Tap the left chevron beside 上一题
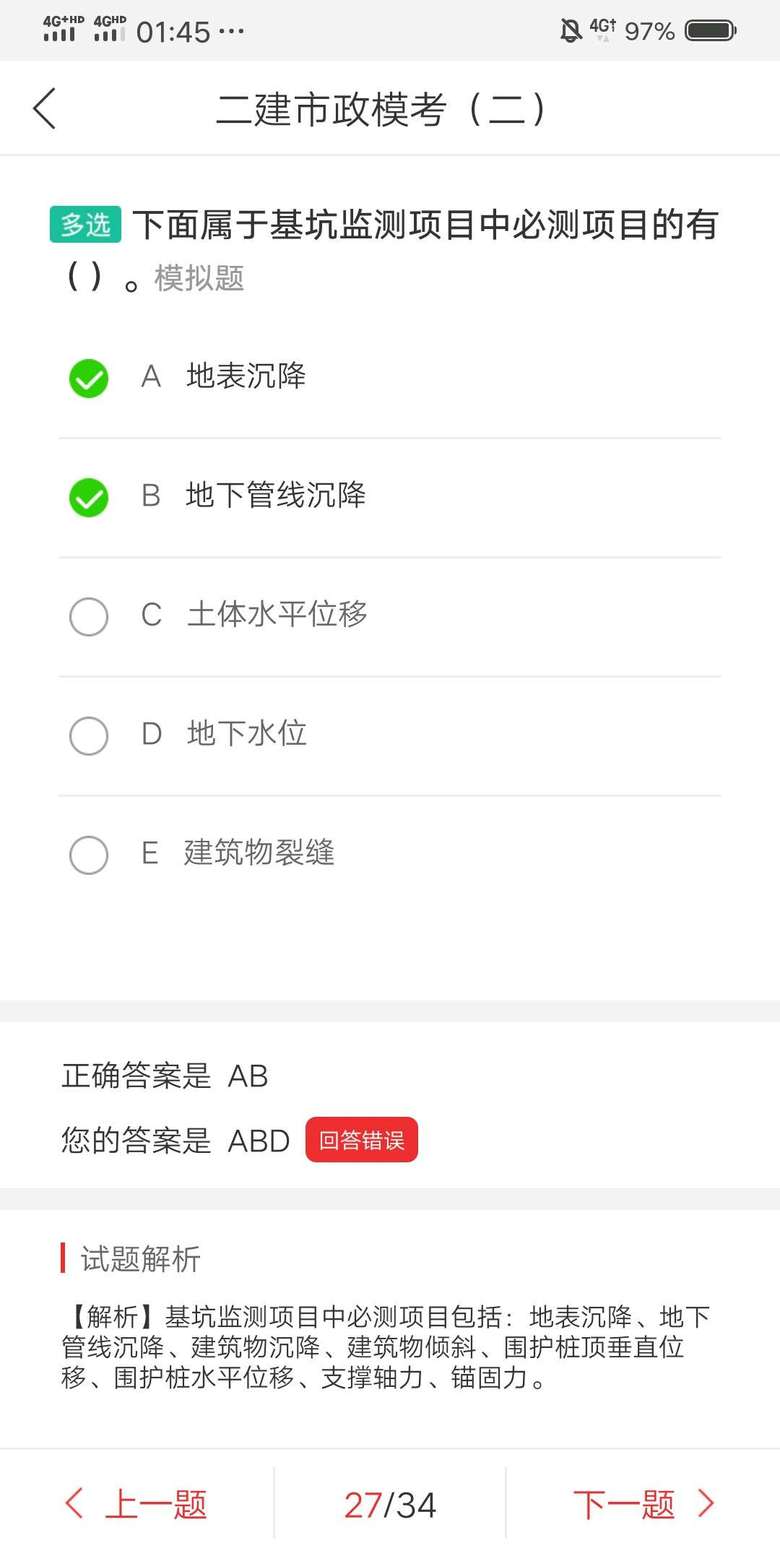780x1556 pixels. coord(74,1503)
